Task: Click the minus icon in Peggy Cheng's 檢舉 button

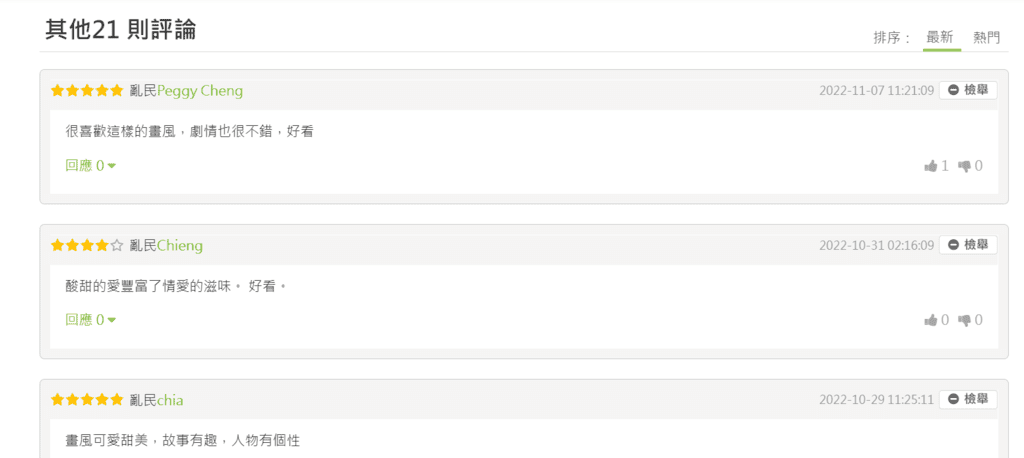Action: (x=953, y=90)
